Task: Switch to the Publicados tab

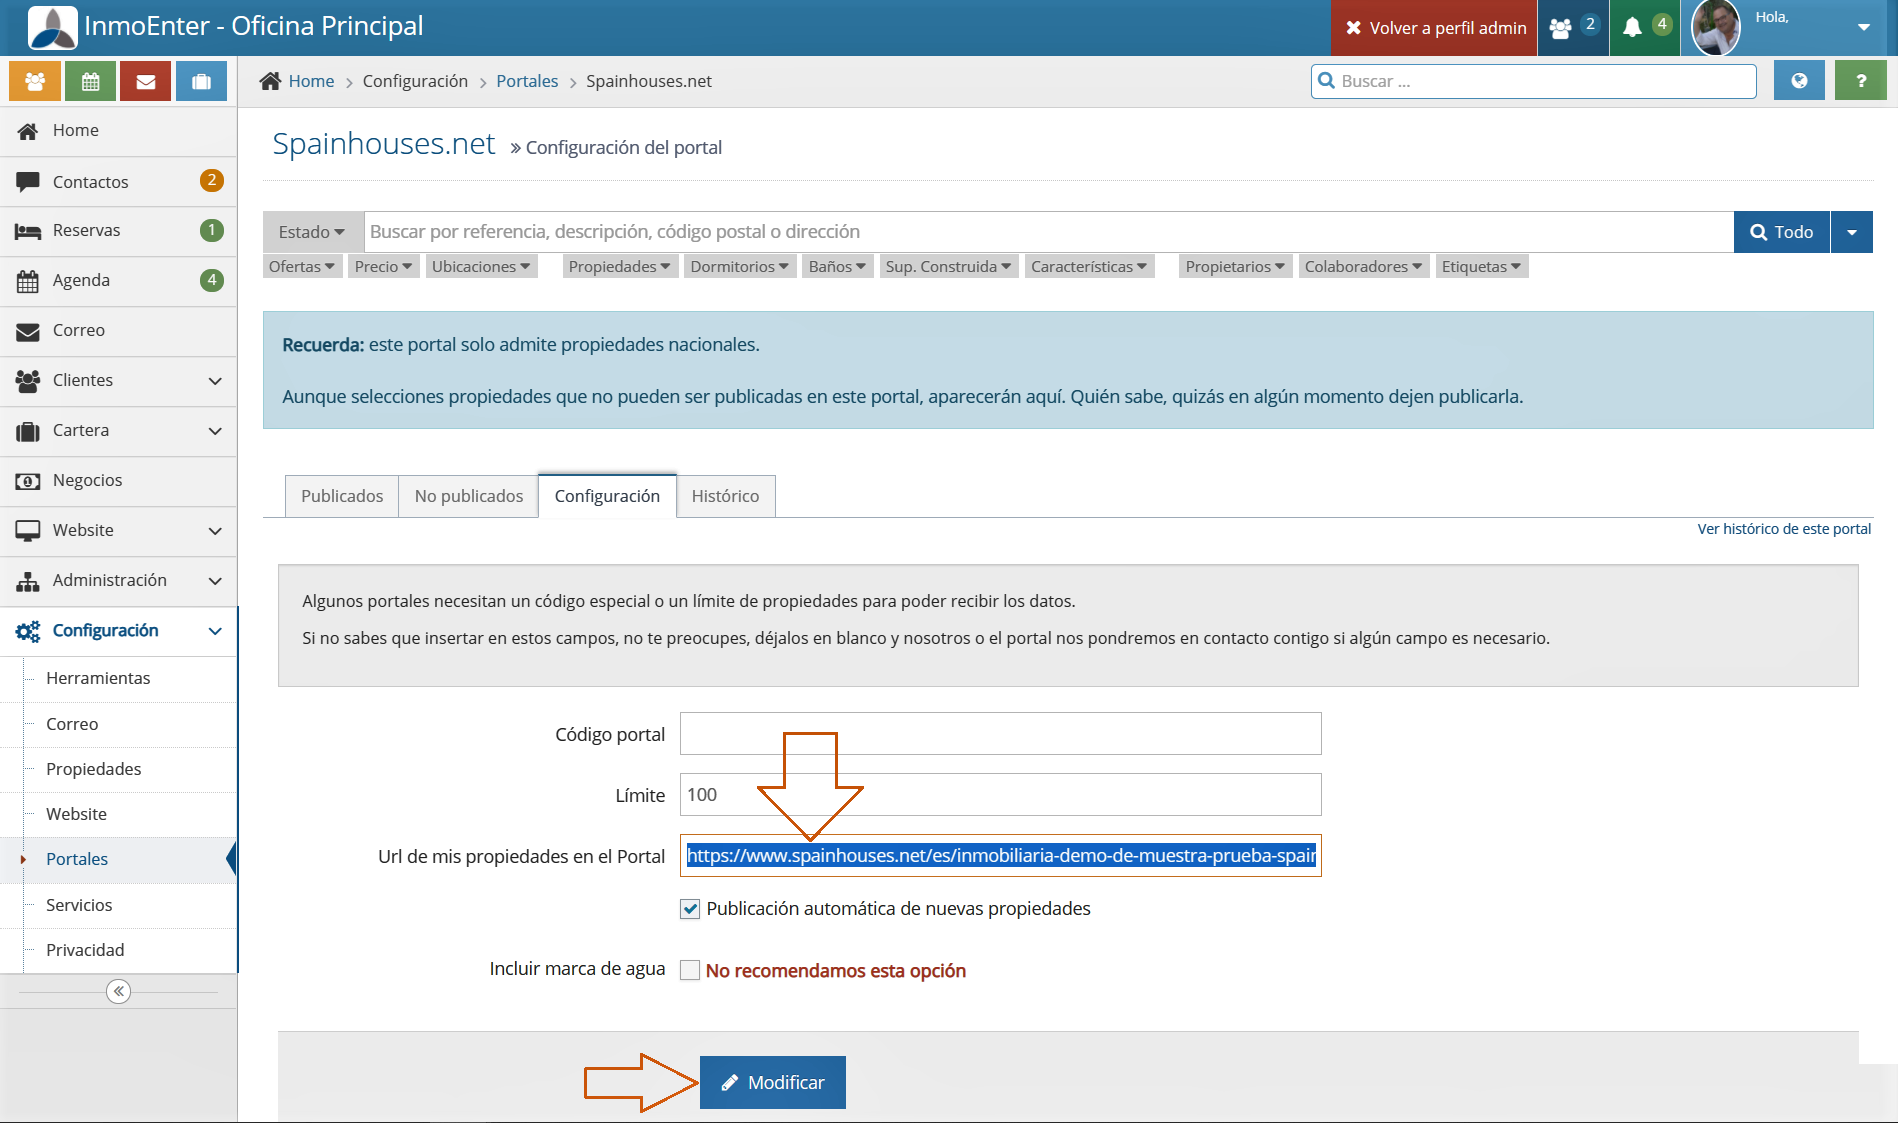Action: (x=342, y=496)
